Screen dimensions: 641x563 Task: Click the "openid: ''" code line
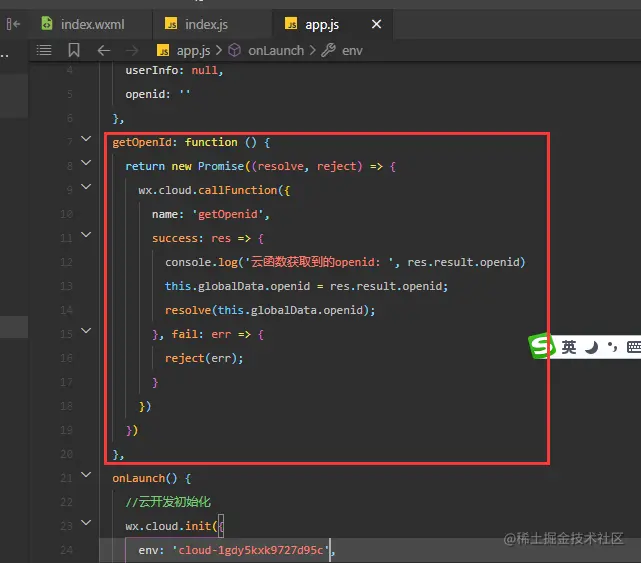click(158, 94)
